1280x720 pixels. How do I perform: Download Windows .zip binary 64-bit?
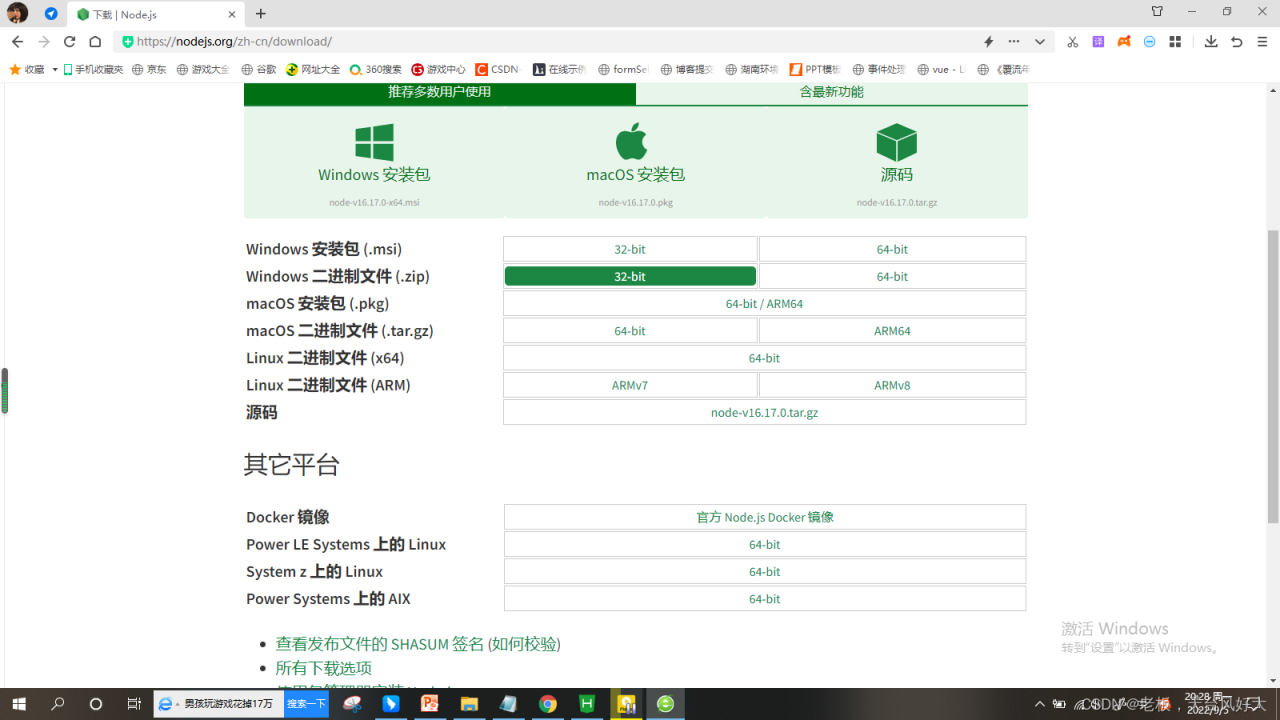(x=892, y=276)
